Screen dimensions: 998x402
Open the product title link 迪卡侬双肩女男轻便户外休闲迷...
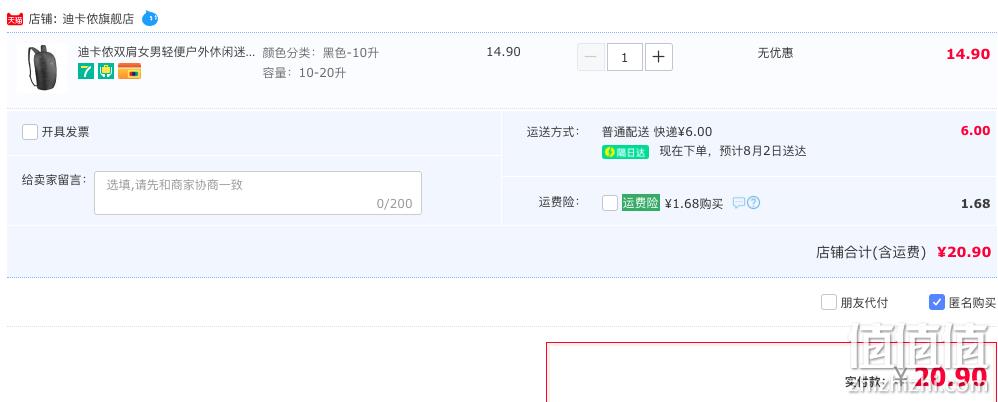click(167, 52)
